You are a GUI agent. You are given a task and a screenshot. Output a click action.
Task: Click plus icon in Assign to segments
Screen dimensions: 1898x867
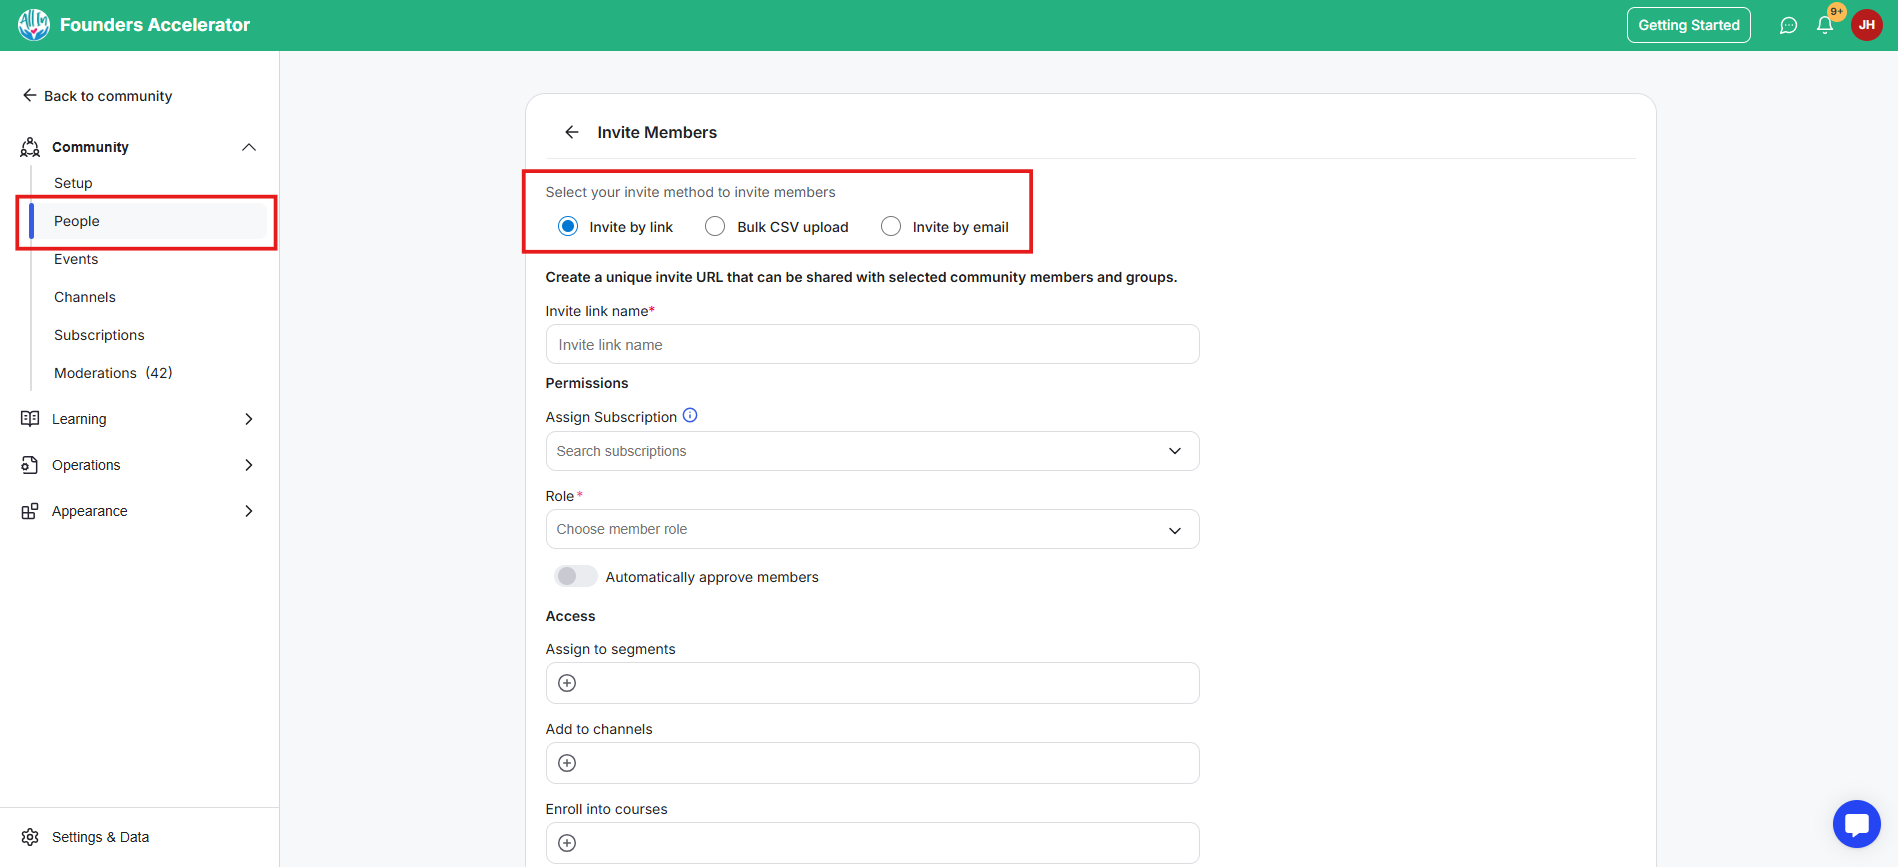coord(567,683)
